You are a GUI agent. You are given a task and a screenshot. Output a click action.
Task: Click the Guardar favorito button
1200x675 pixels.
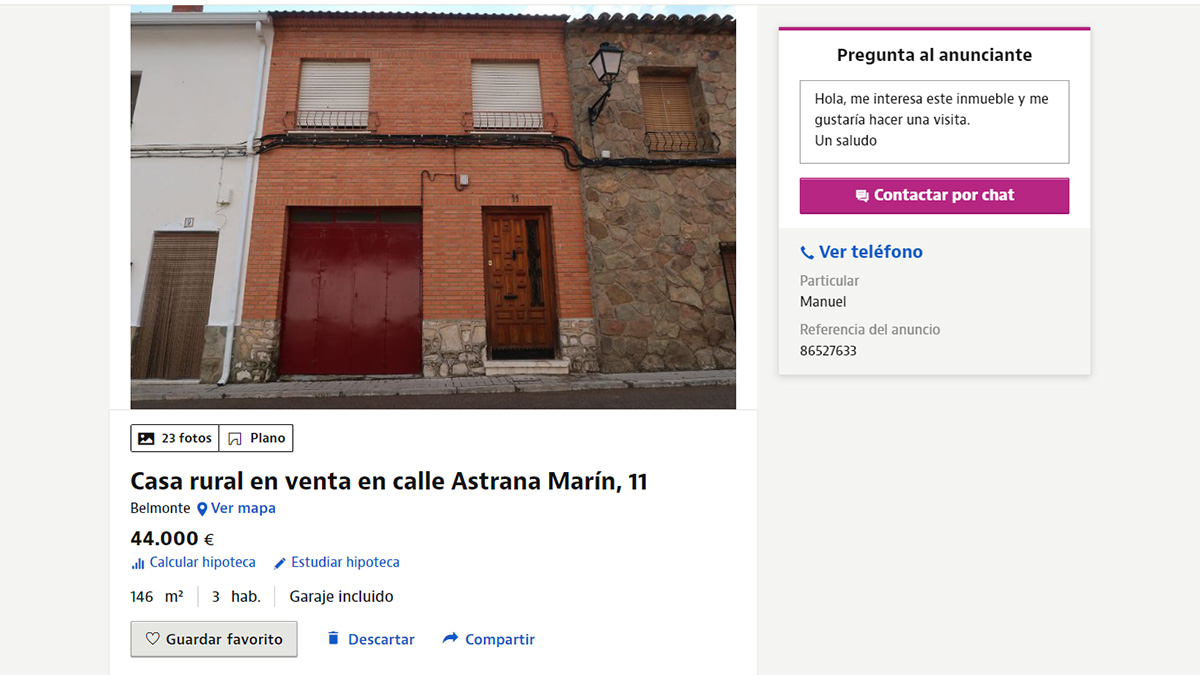click(x=214, y=639)
